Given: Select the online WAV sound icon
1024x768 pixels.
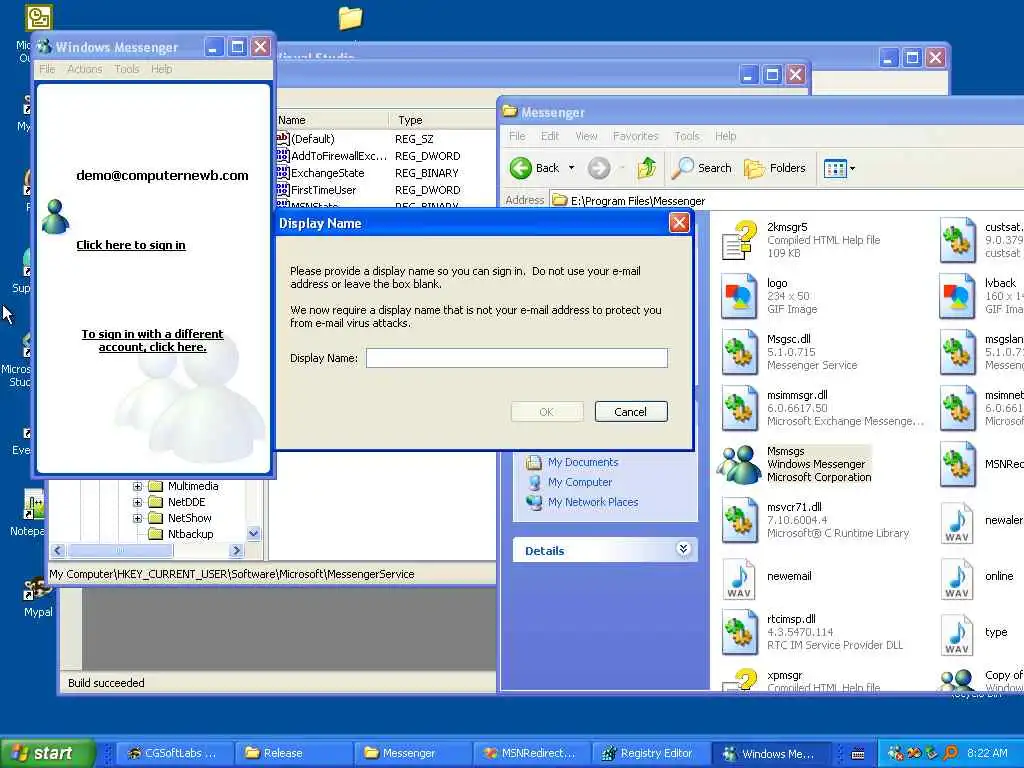Looking at the screenshot, I should 957,578.
